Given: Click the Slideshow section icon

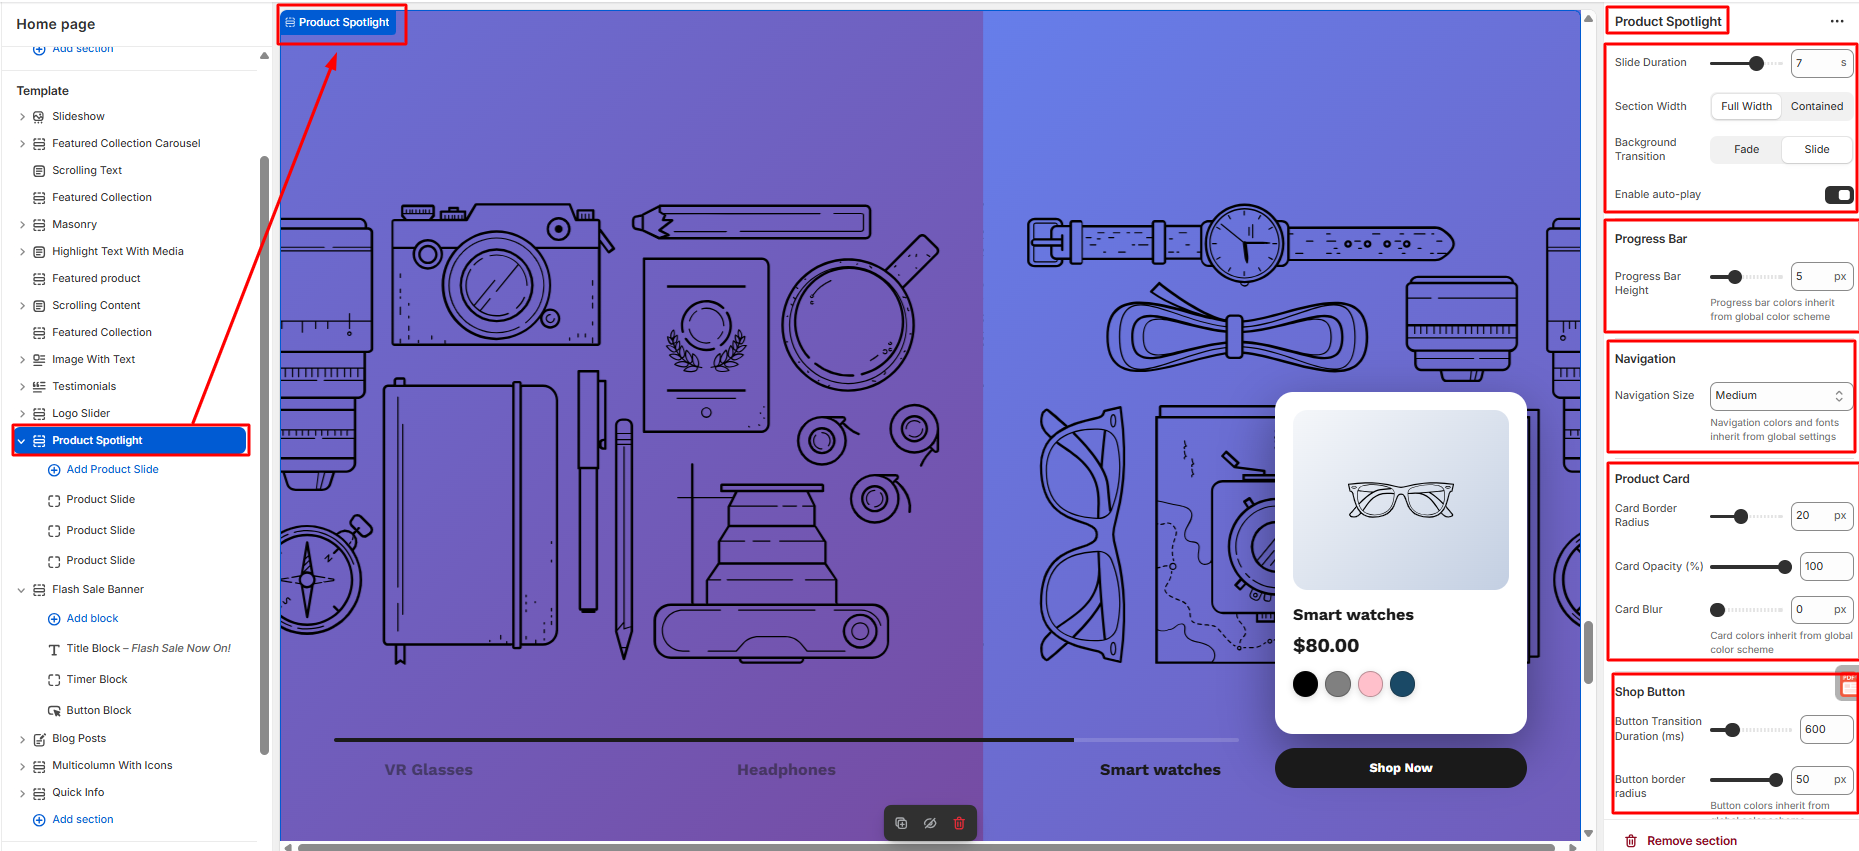Looking at the screenshot, I should [x=39, y=117].
